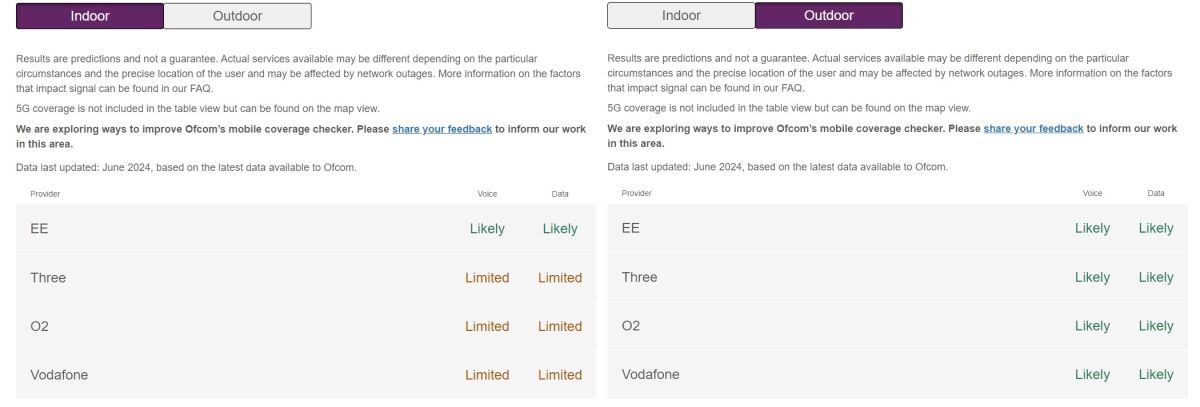Click Vodafone's Likely voice status
The image size is (1200, 407).
(x=1092, y=375)
